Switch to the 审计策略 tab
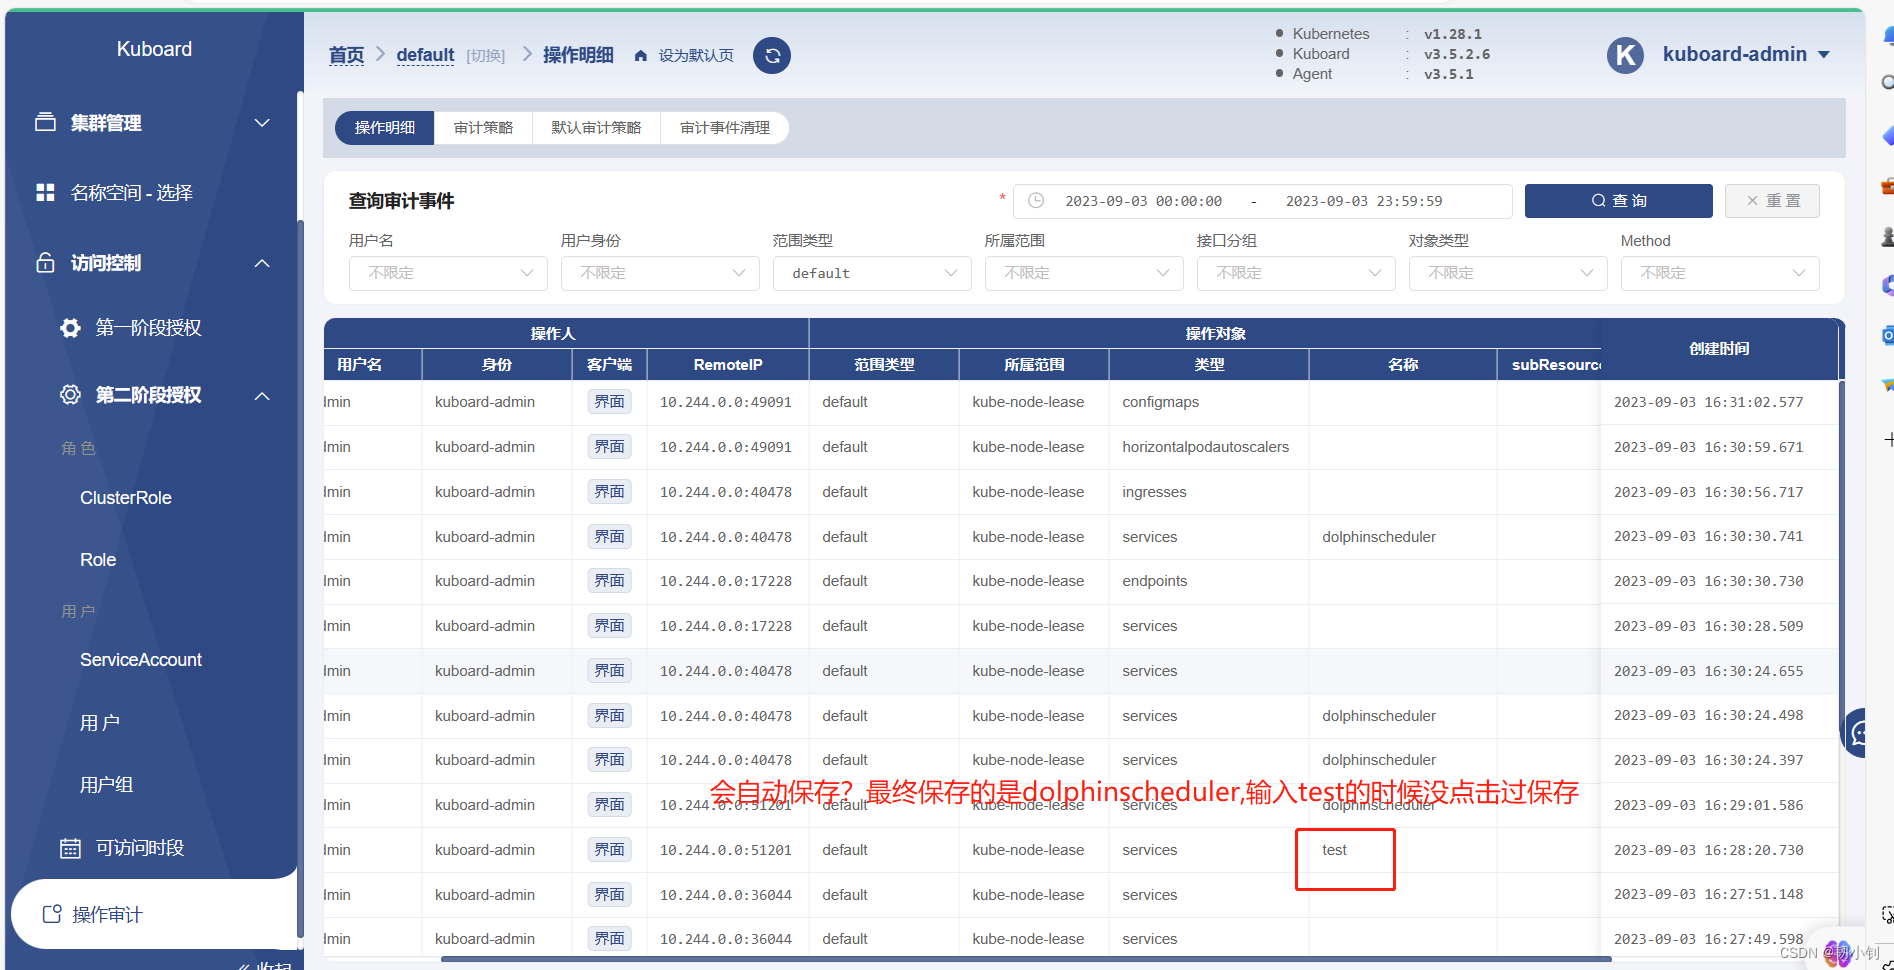Screen dimensions: 1894x970 click(x=483, y=128)
